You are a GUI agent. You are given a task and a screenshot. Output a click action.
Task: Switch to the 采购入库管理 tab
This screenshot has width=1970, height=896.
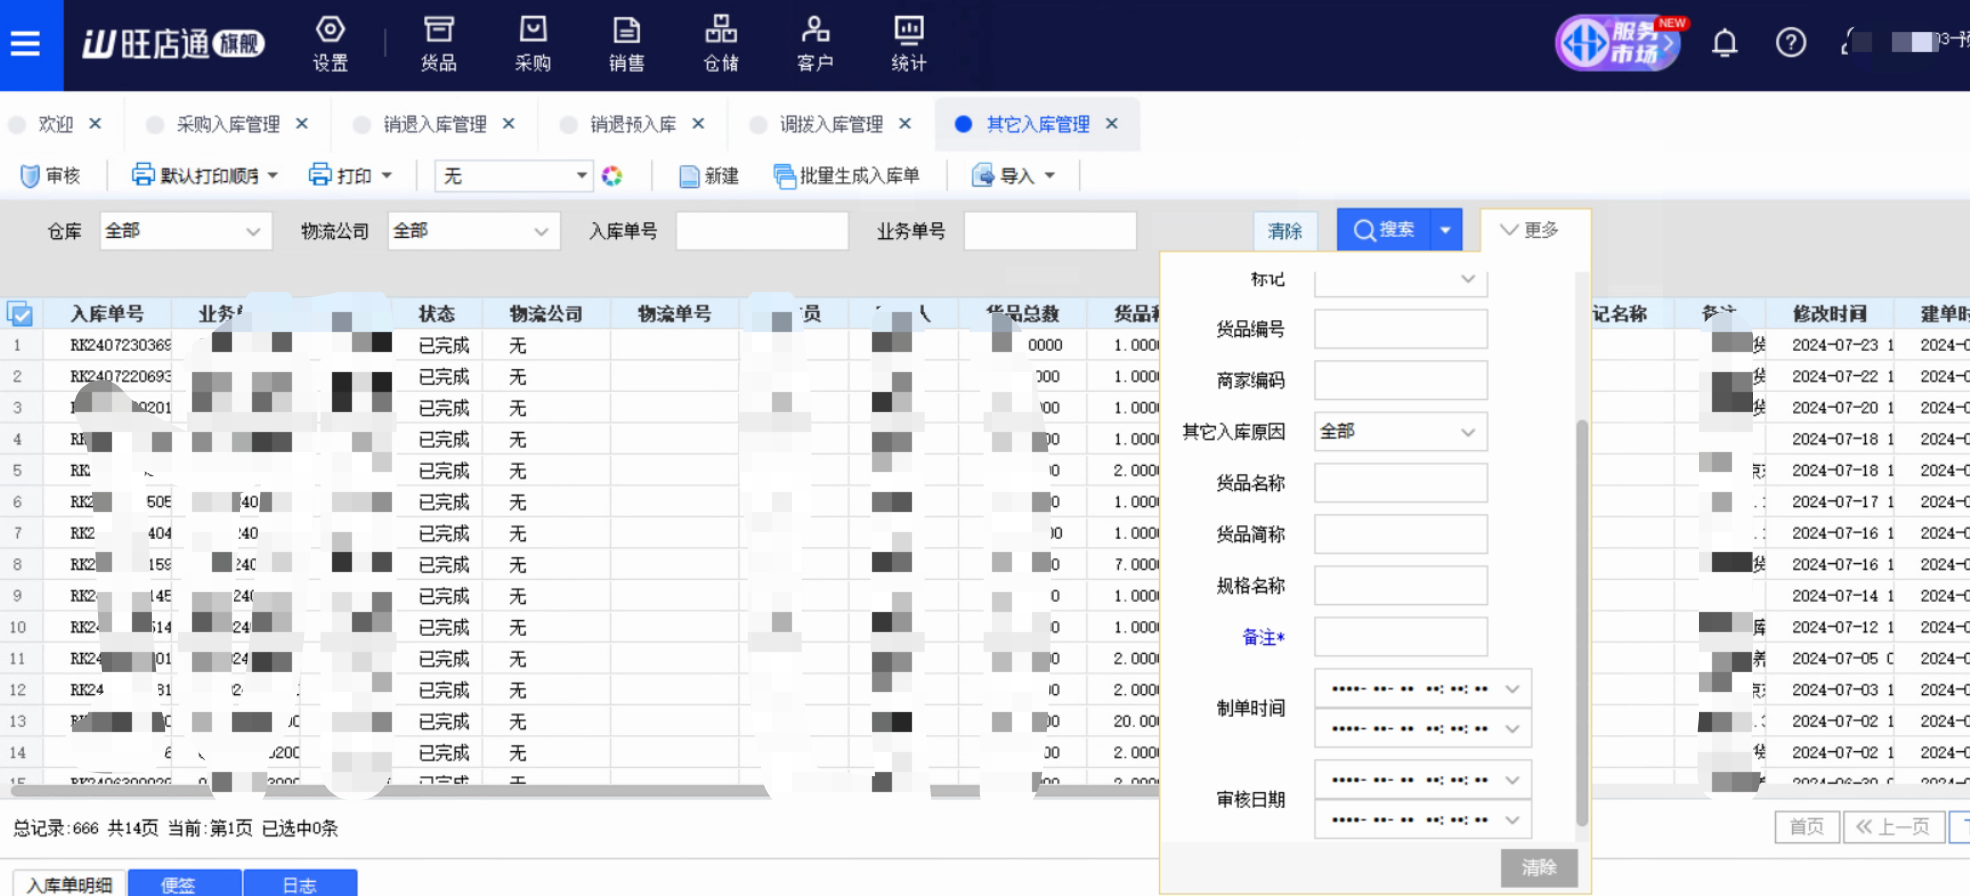[x=227, y=124]
